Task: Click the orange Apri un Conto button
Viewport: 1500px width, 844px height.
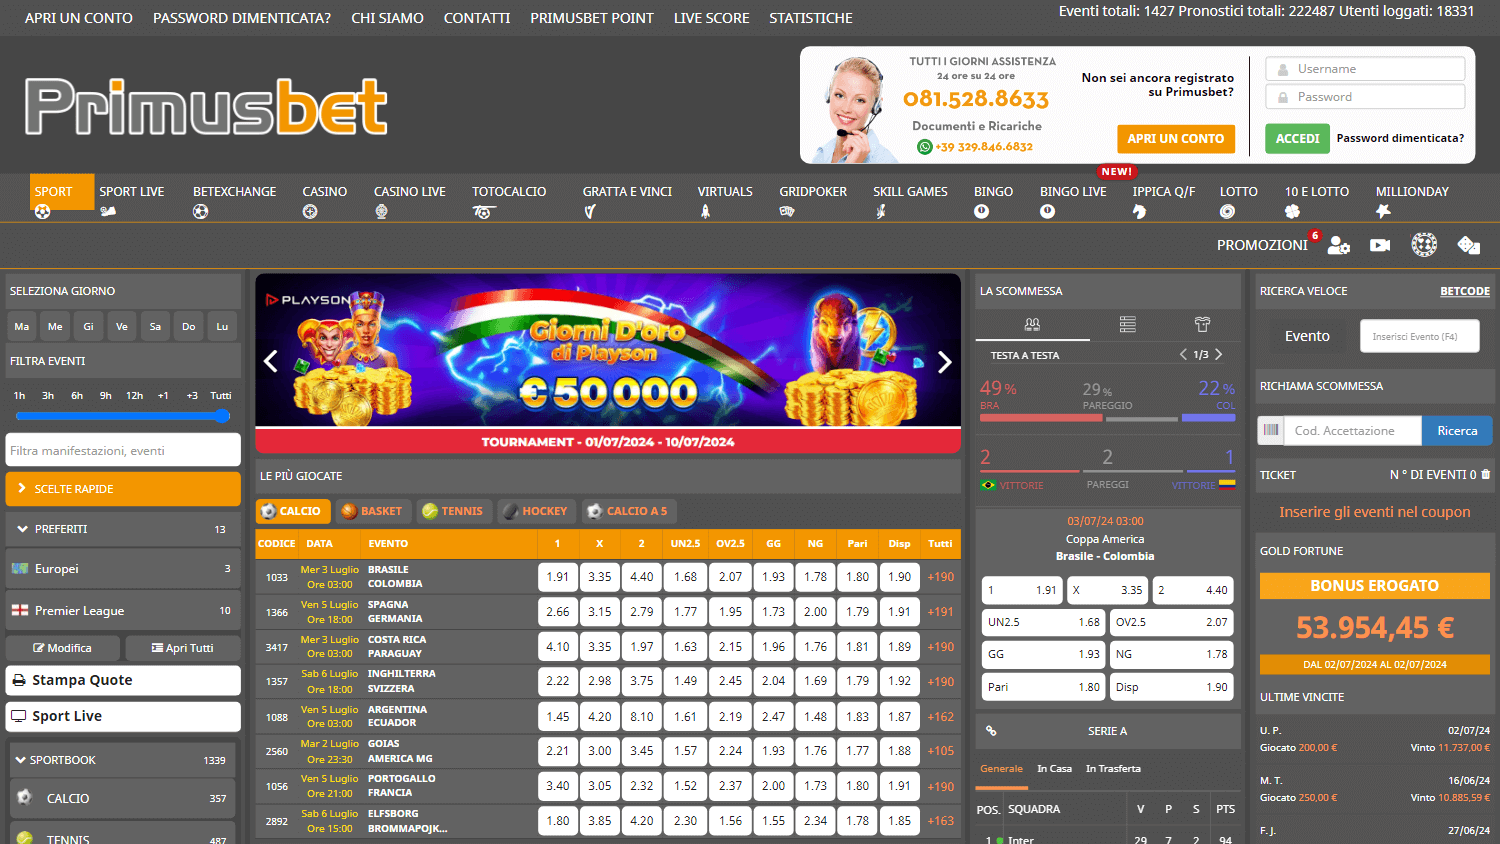Action: [x=1176, y=139]
